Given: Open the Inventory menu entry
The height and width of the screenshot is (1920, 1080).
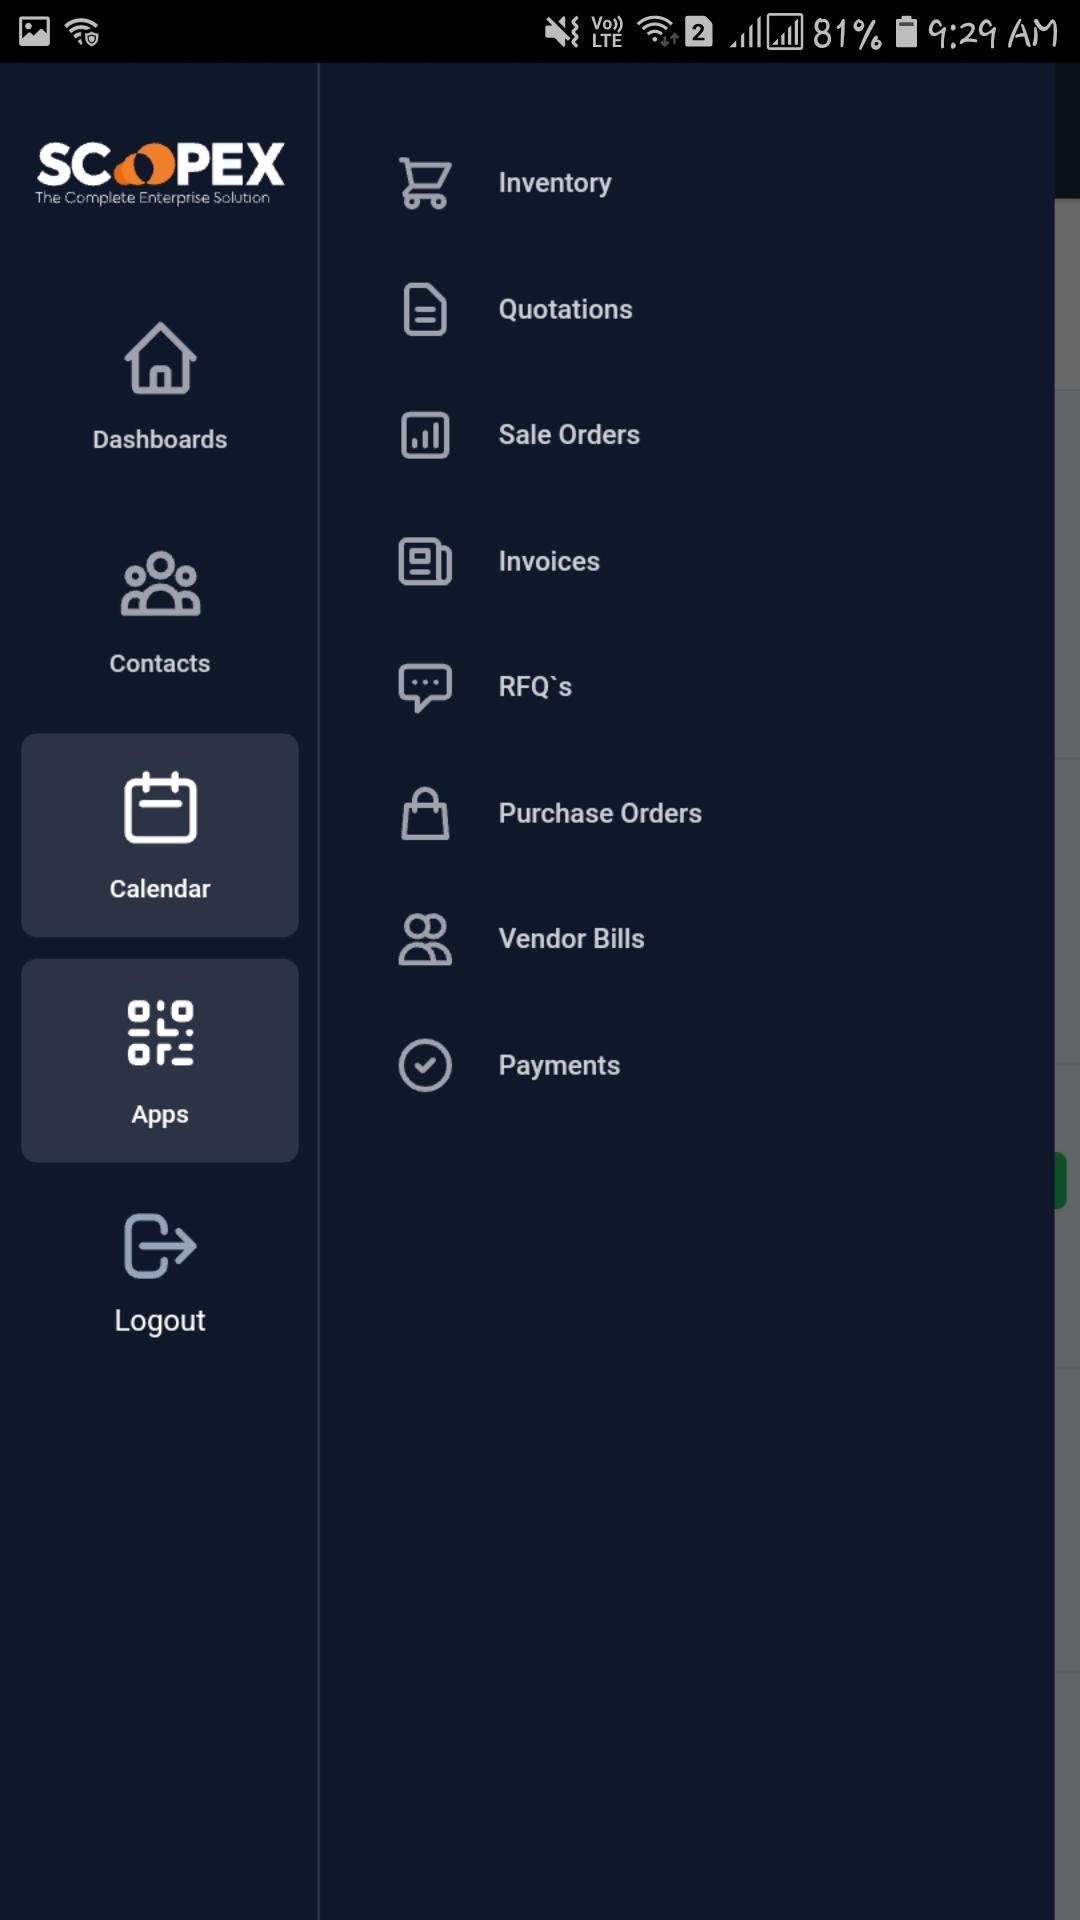Looking at the screenshot, I should (555, 183).
